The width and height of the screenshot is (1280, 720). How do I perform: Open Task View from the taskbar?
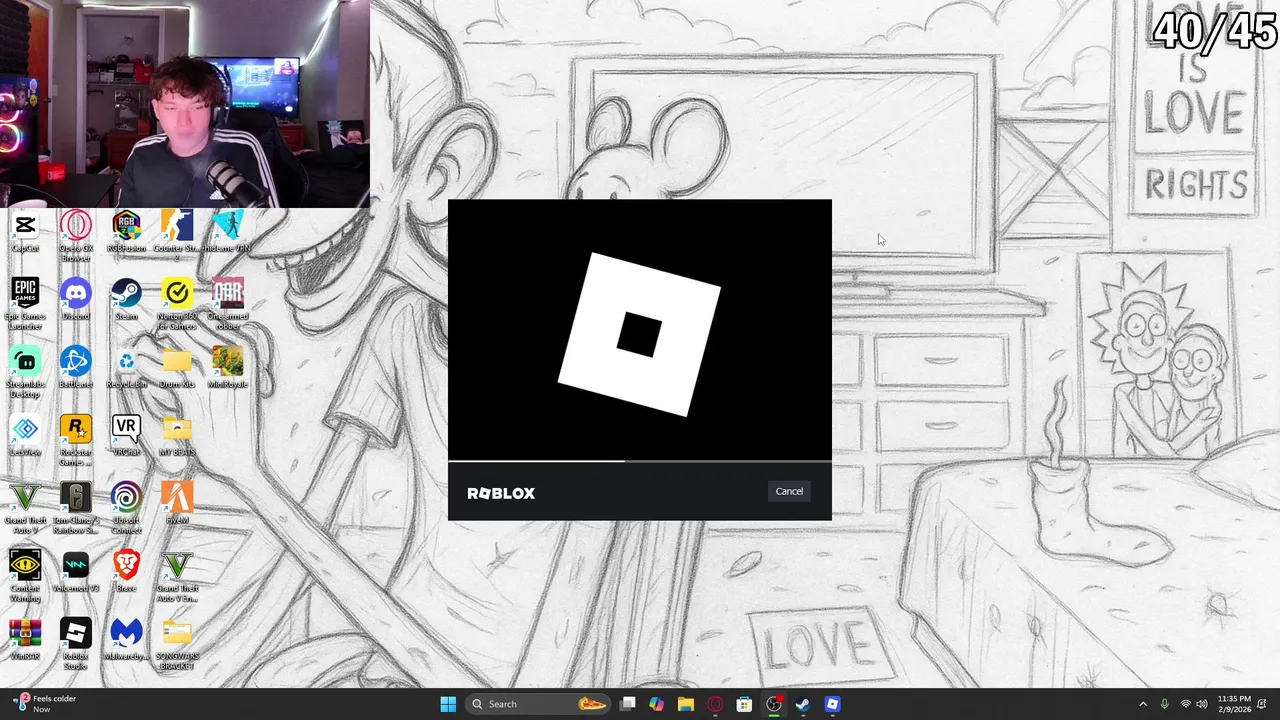tap(627, 704)
